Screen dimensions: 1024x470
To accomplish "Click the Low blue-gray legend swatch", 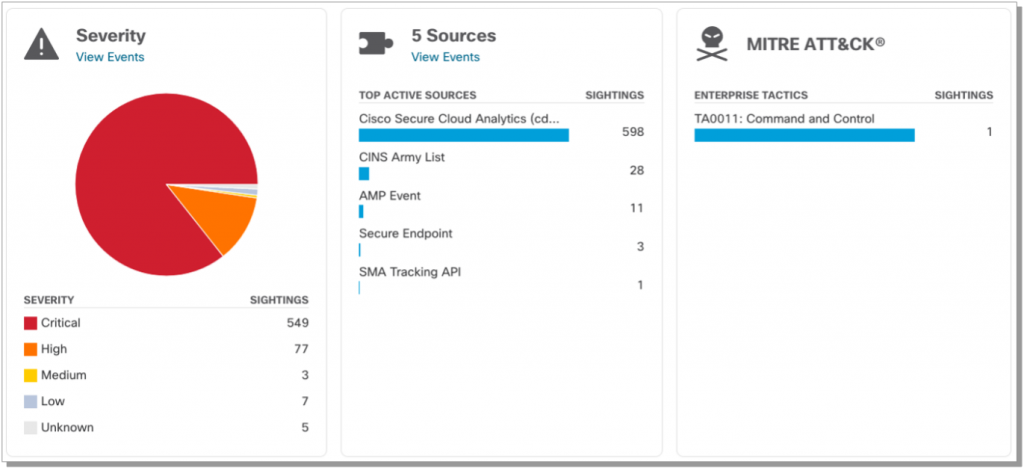I will (x=30, y=401).
